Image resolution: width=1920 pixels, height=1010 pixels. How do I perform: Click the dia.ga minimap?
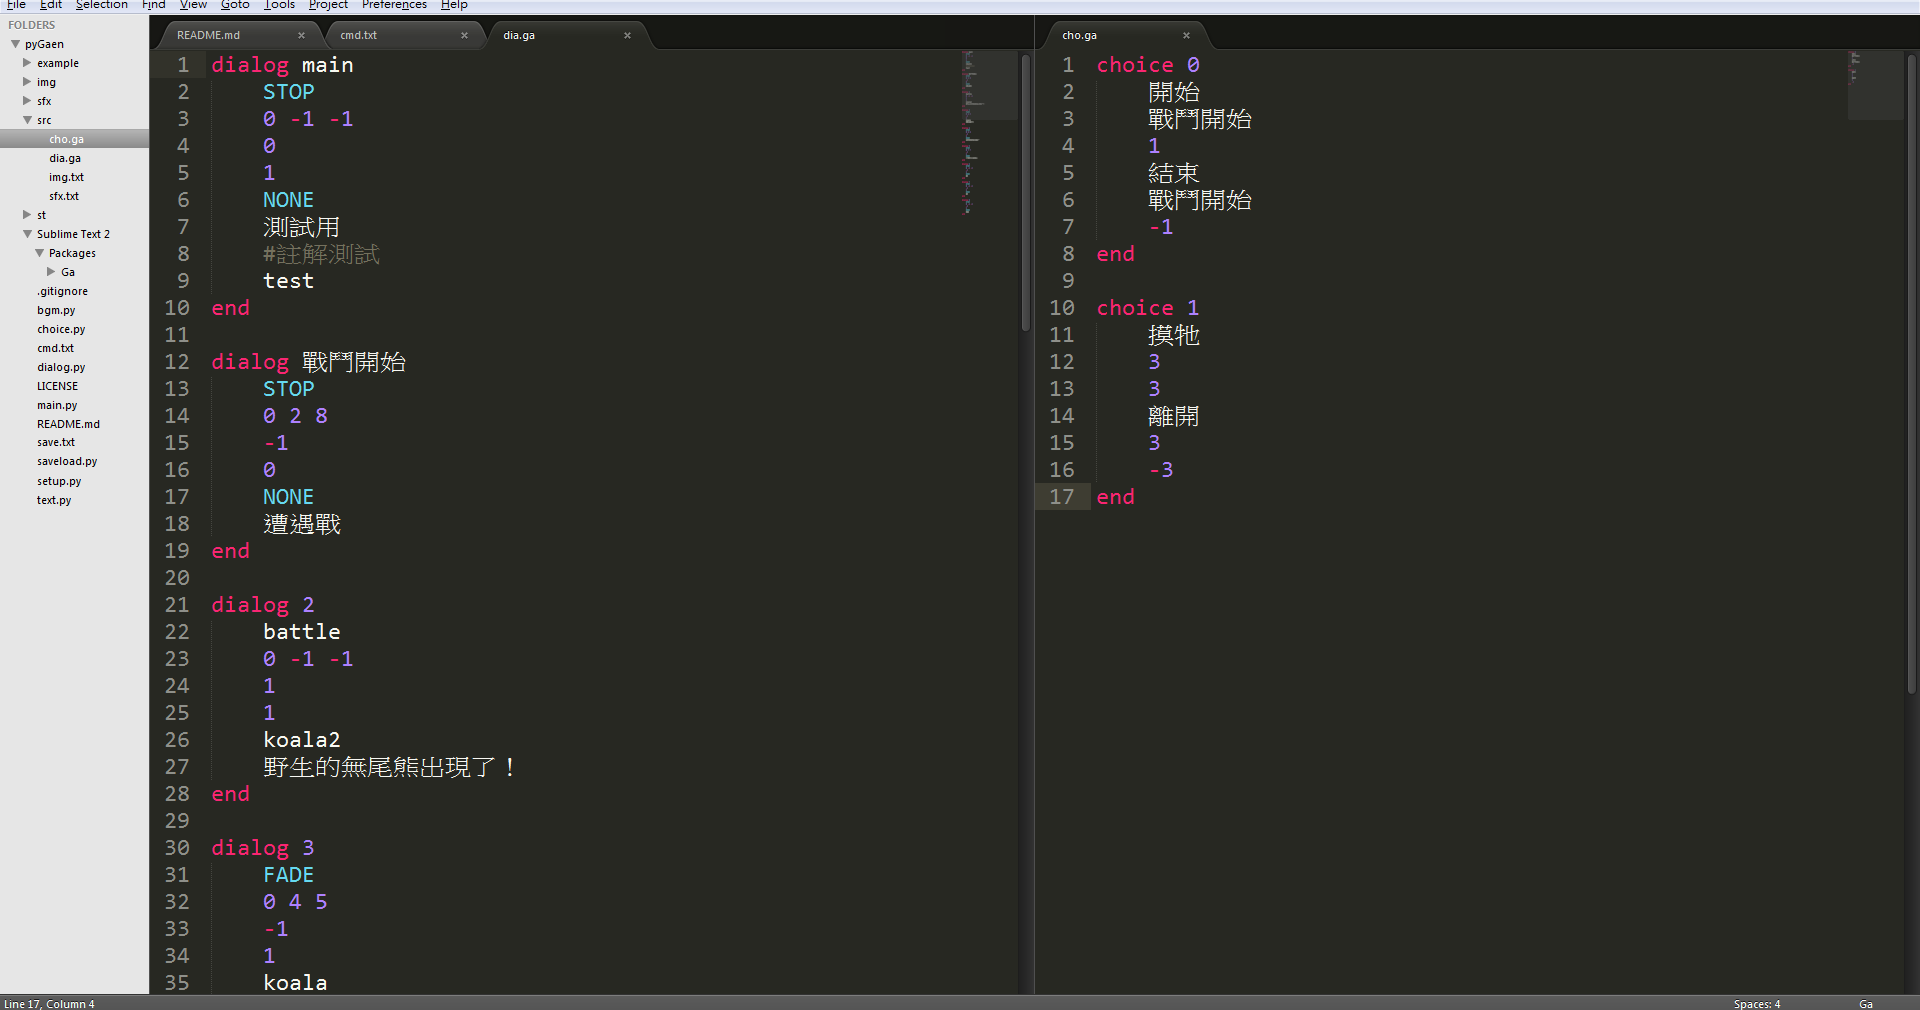click(x=988, y=133)
